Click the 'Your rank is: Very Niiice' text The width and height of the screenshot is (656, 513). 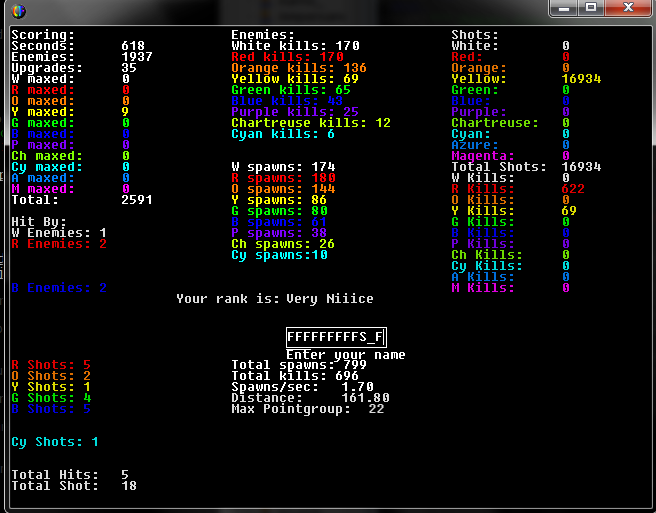(275, 299)
